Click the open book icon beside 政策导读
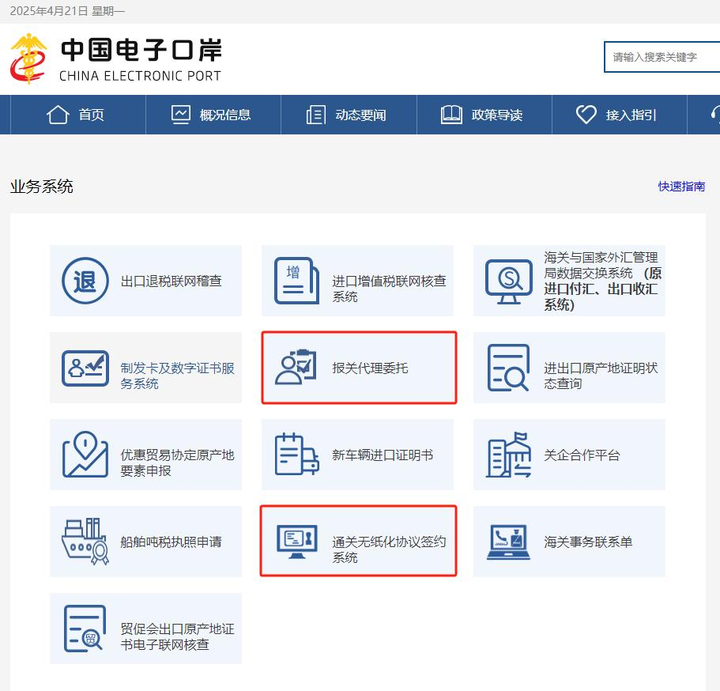The width and height of the screenshot is (720, 691). [451, 114]
